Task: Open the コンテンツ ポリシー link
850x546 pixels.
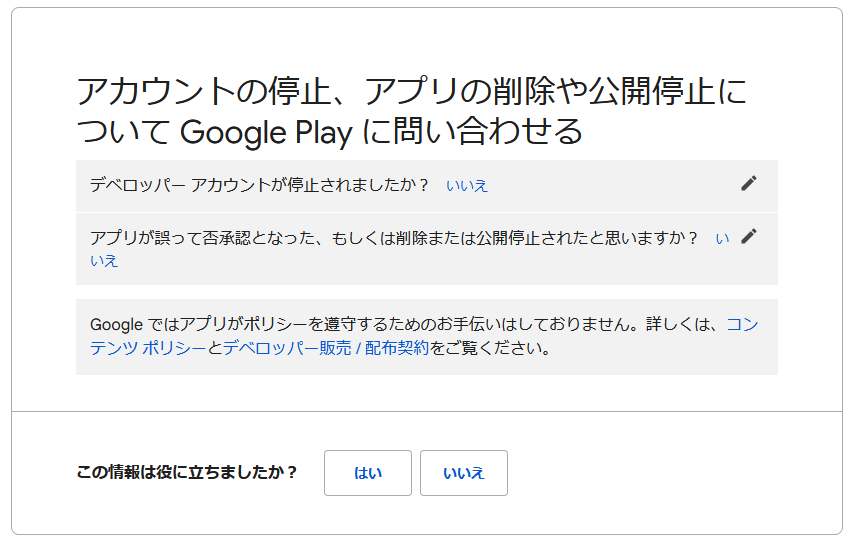Action: click(424, 336)
